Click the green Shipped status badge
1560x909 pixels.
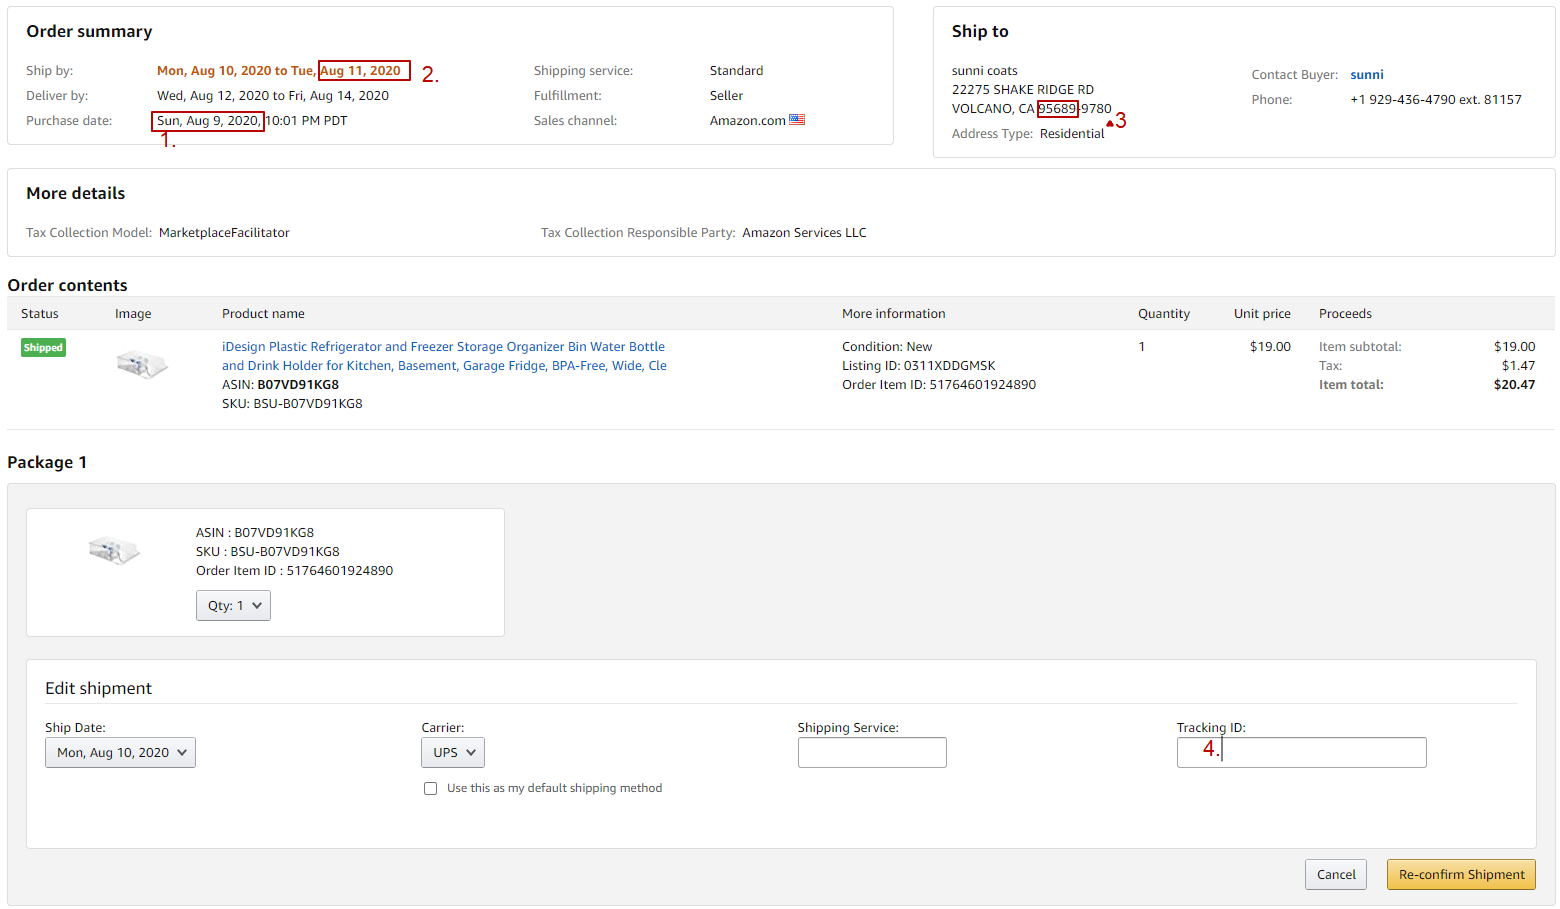coord(43,348)
